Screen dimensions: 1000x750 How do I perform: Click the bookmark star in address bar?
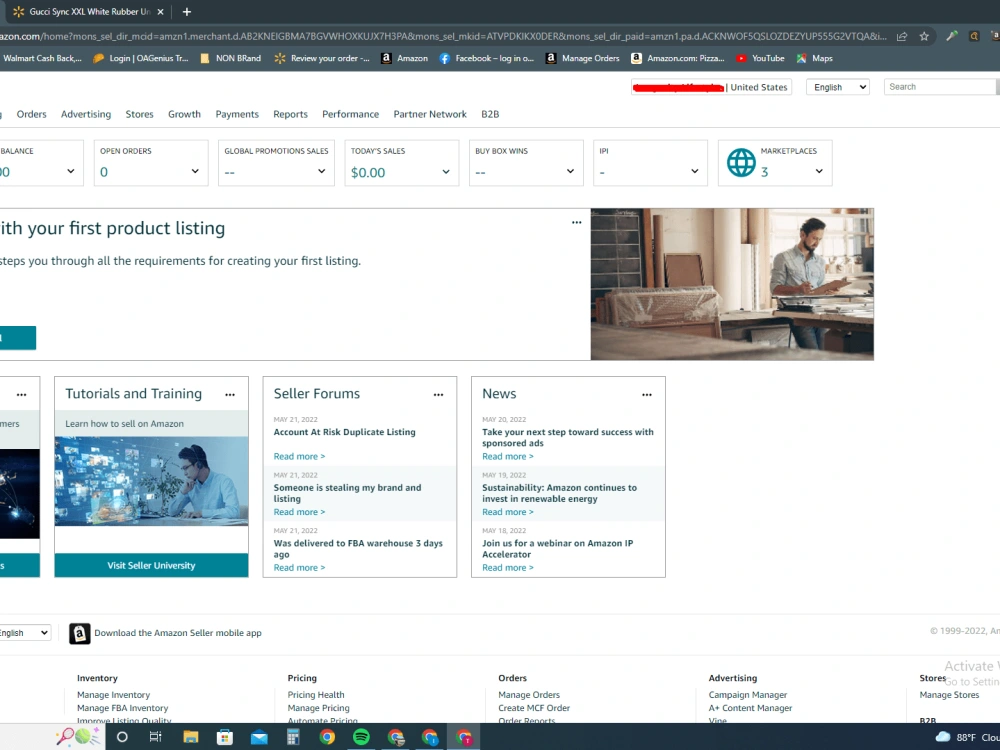[924, 36]
